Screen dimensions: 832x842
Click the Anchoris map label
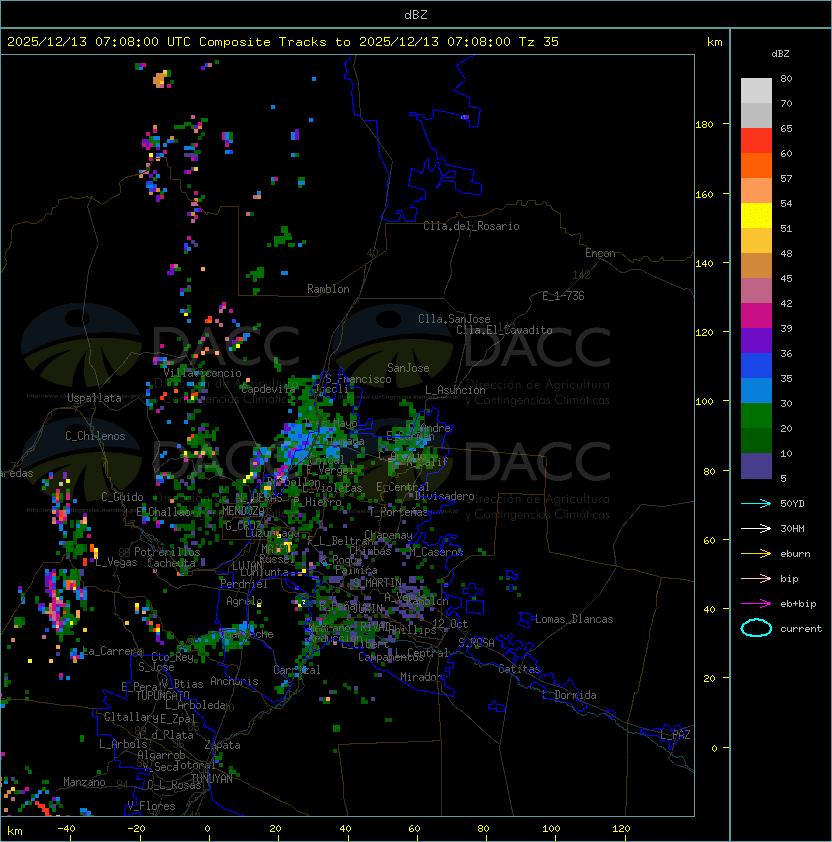(234, 681)
